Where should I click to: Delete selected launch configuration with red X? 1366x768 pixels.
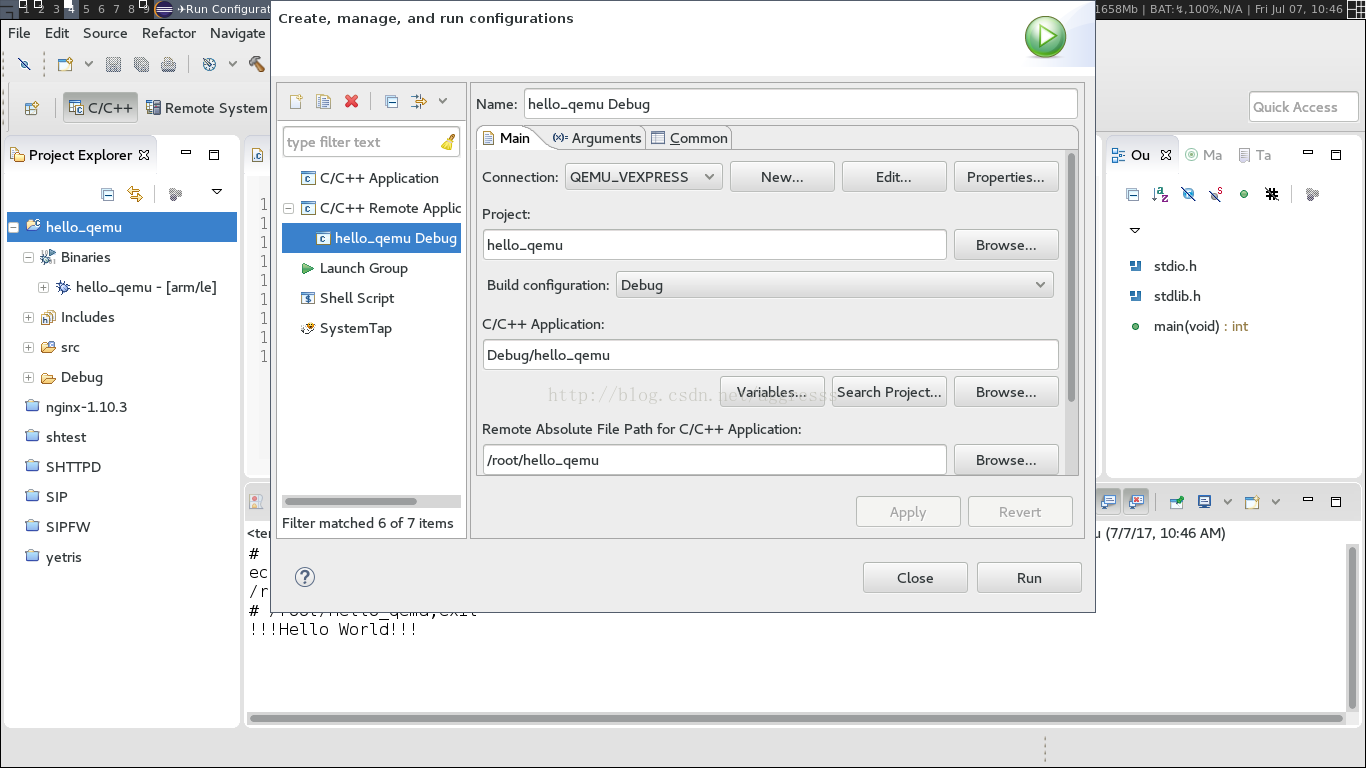pyautogui.click(x=351, y=101)
